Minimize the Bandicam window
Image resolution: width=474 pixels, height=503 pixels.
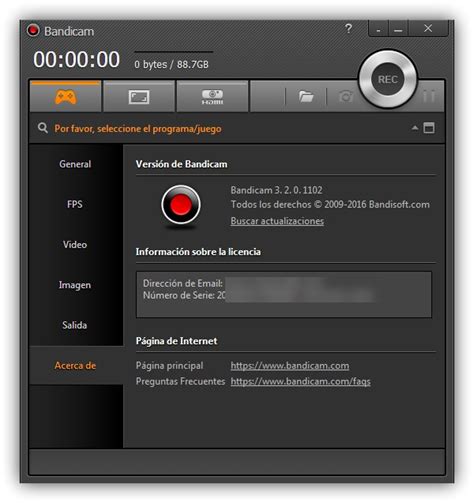pyautogui.click(x=398, y=29)
